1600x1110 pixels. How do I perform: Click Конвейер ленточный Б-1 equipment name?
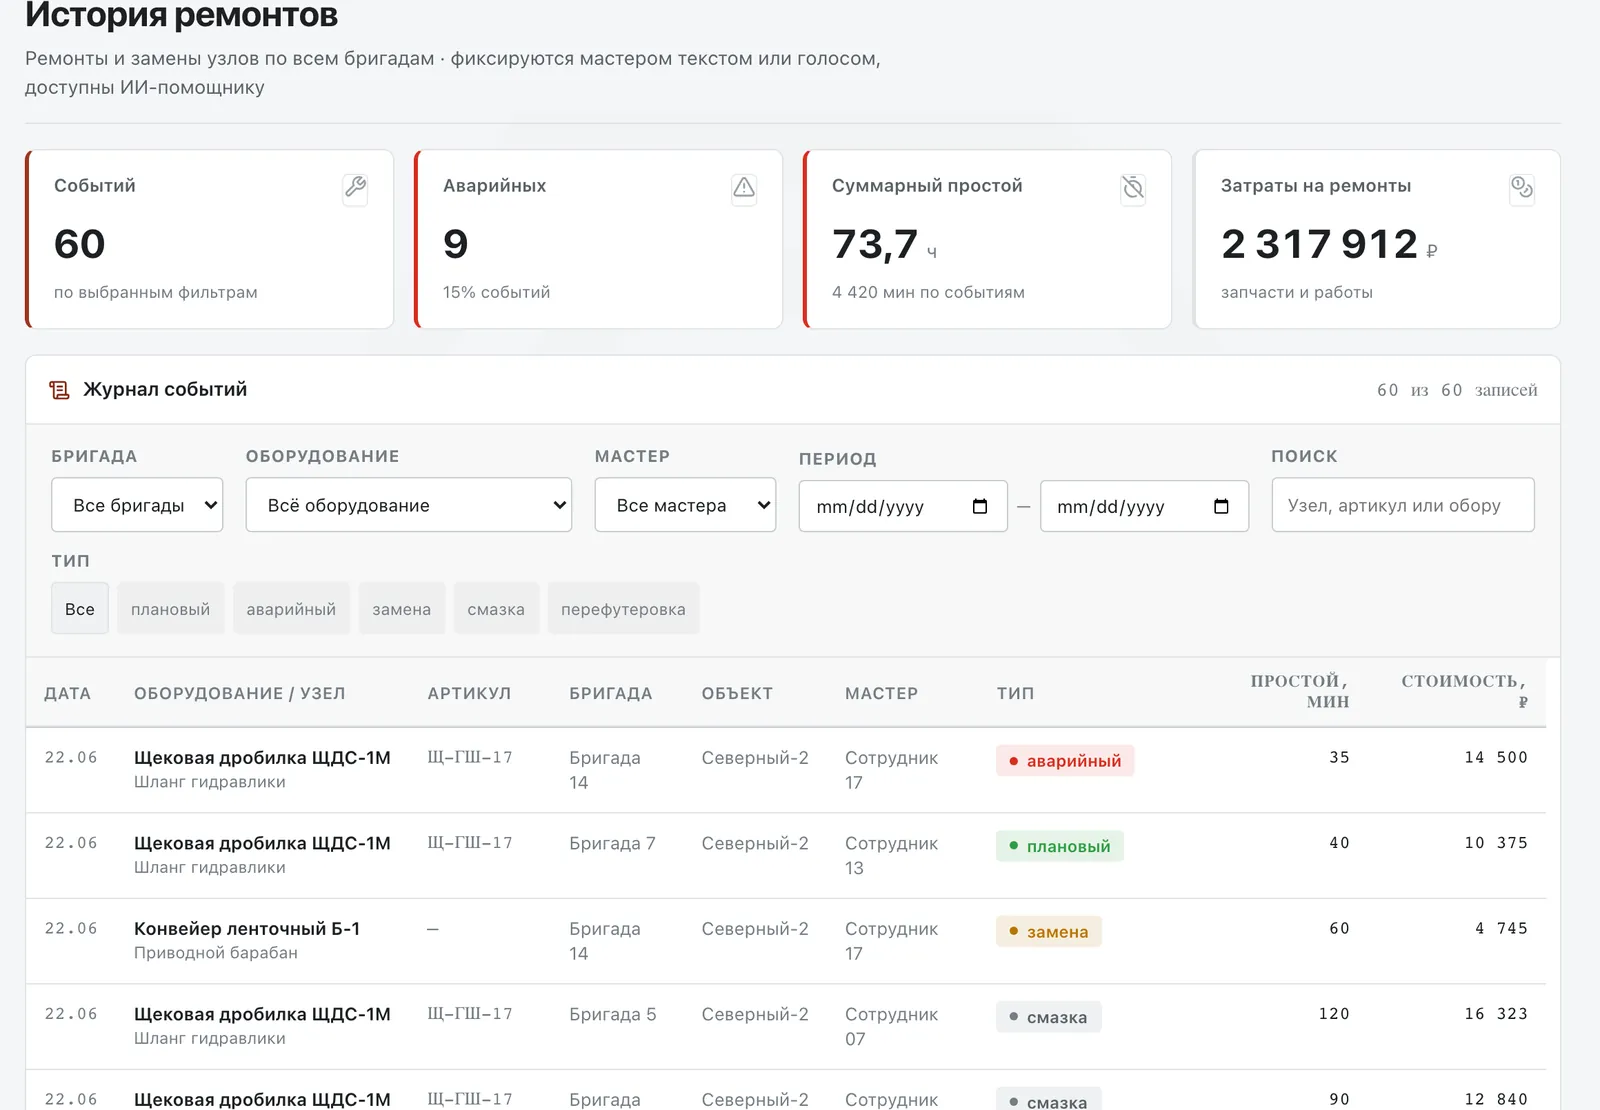pyautogui.click(x=247, y=929)
